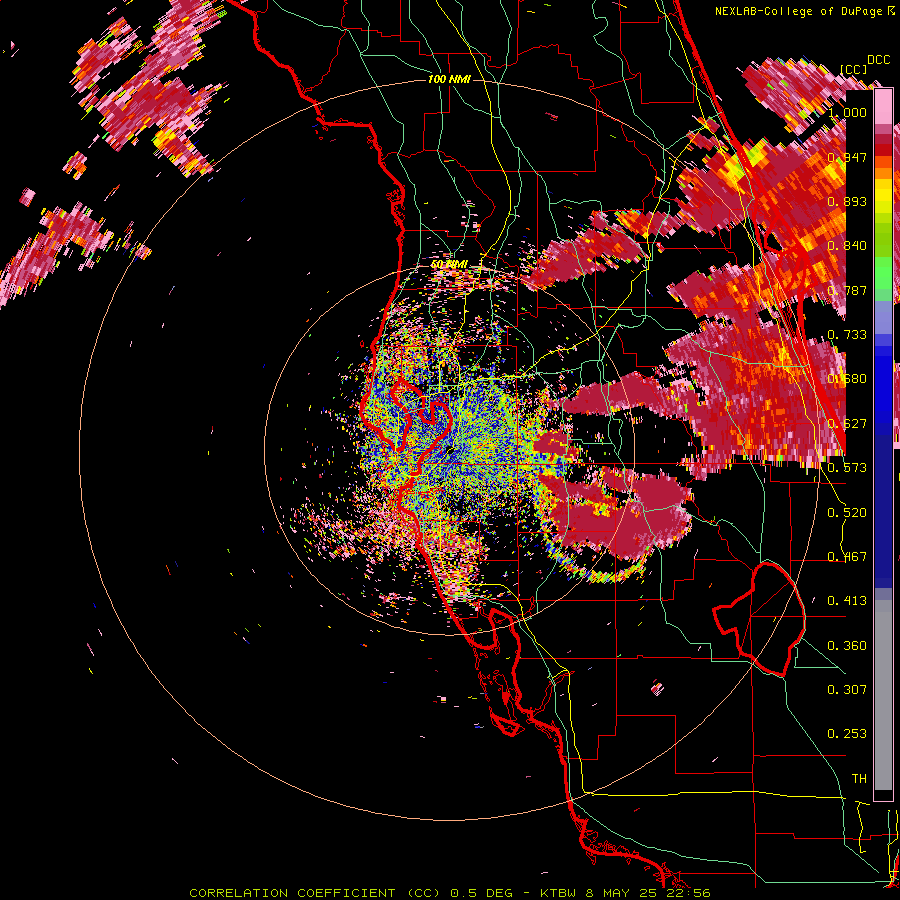This screenshot has height=900, width=900.
Task: Select the 0.627 scale value
Action: [847, 424]
